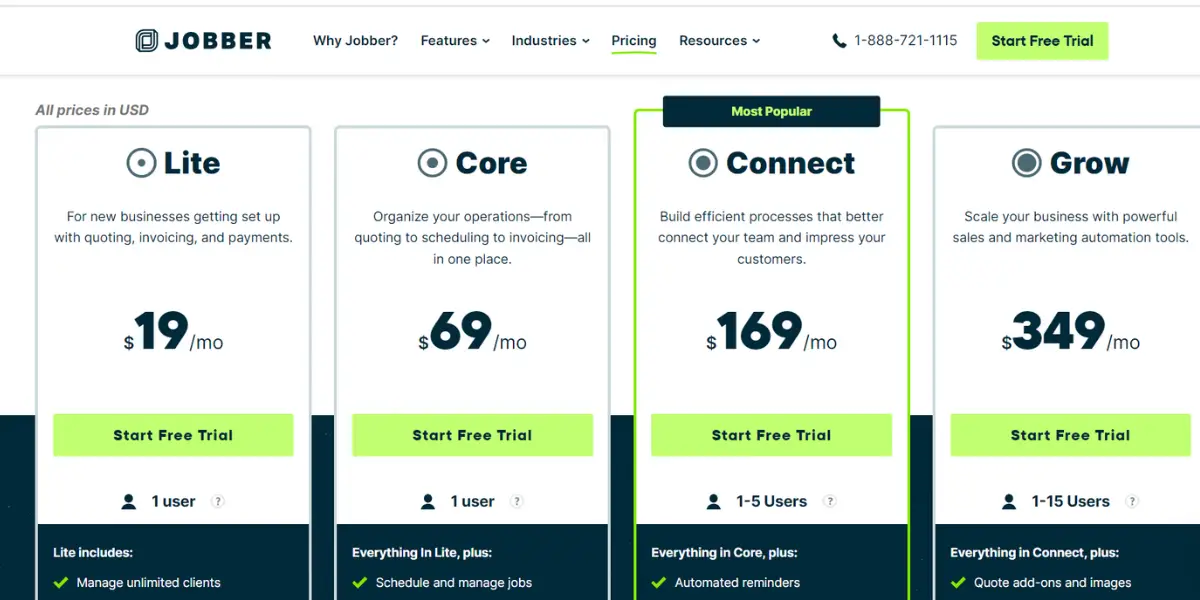
Task: Click the phone icon beside 1-888-721-1115
Action: (839, 41)
